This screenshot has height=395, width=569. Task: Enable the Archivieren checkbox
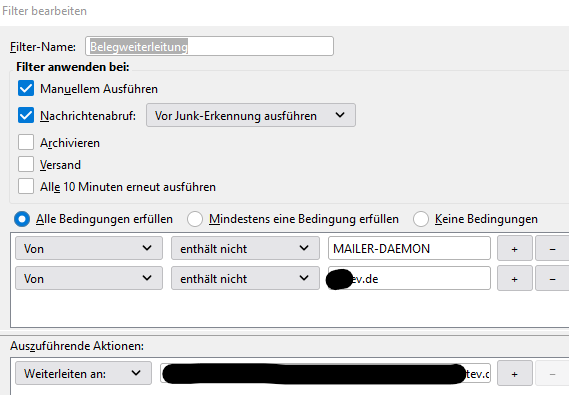tap(26, 142)
